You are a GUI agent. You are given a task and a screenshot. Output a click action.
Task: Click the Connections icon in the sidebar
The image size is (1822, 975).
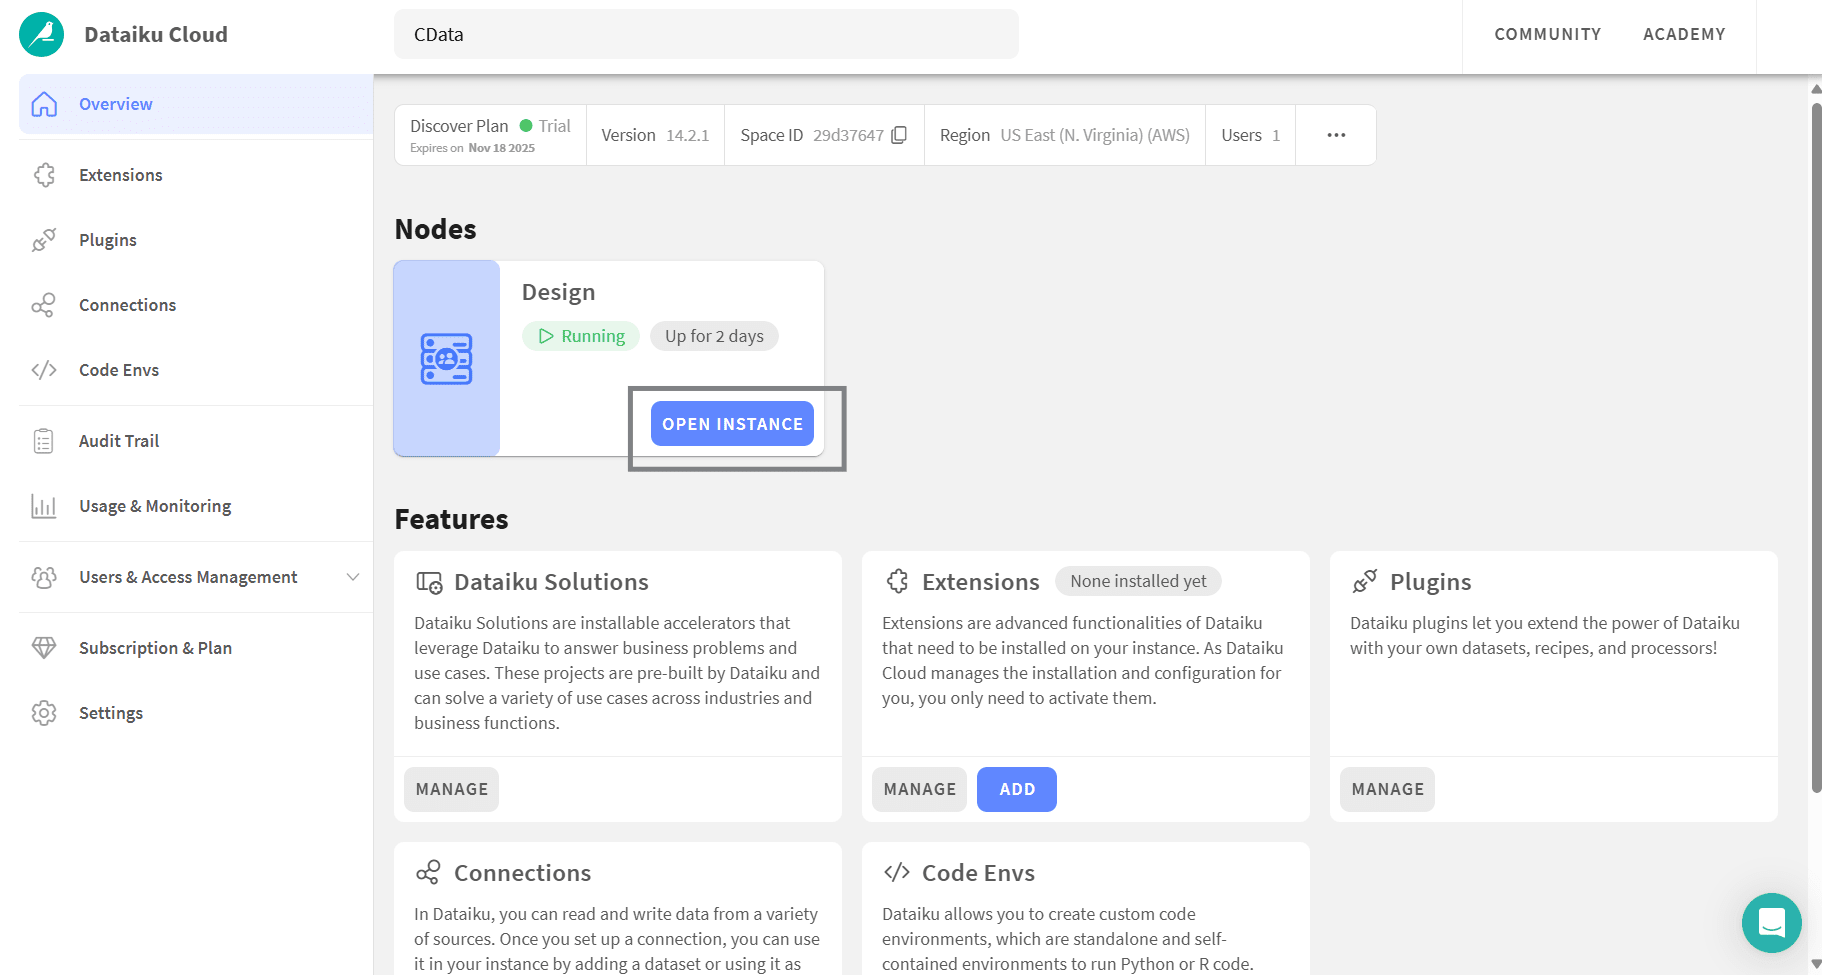[x=44, y=305]
